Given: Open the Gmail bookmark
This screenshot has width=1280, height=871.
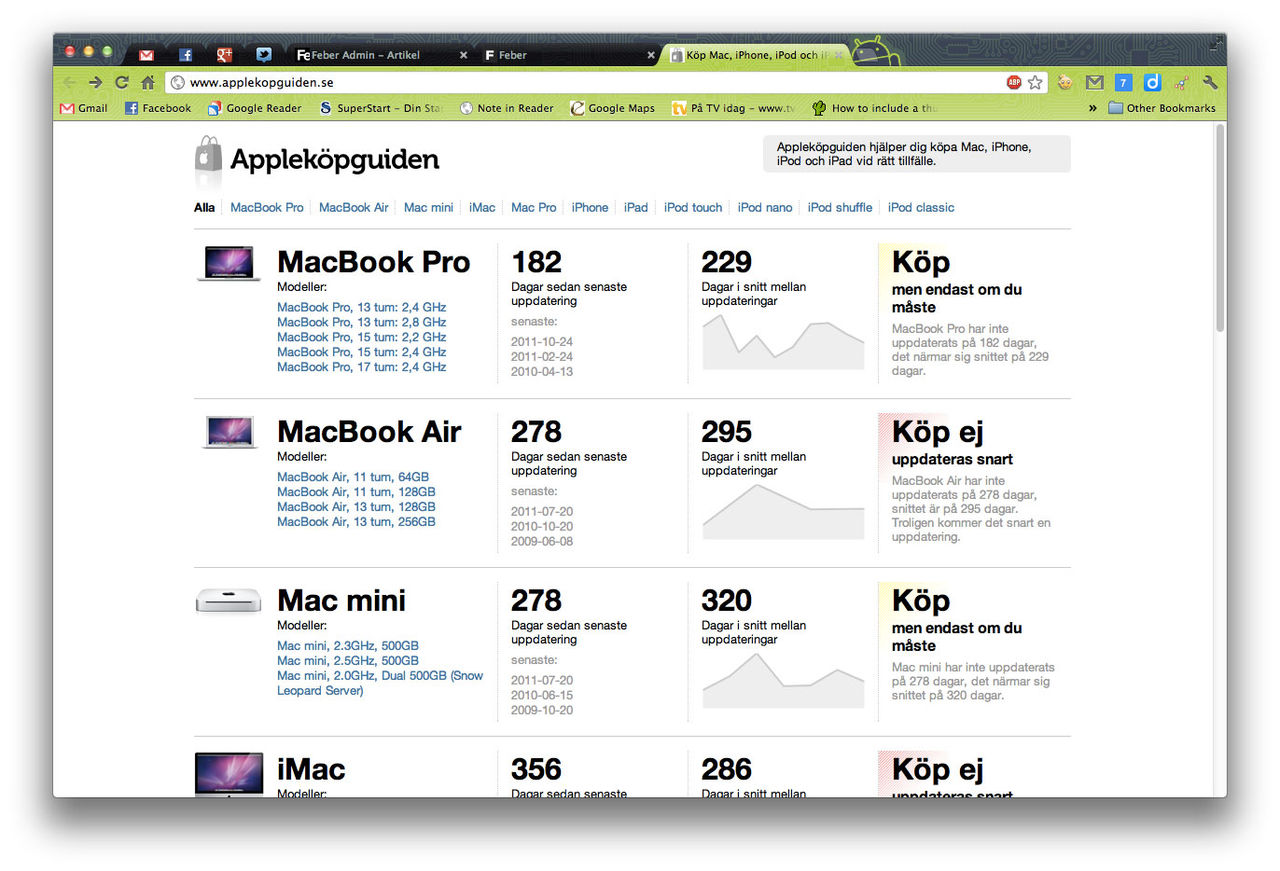Looking at the screenshot, I should 84,108.
